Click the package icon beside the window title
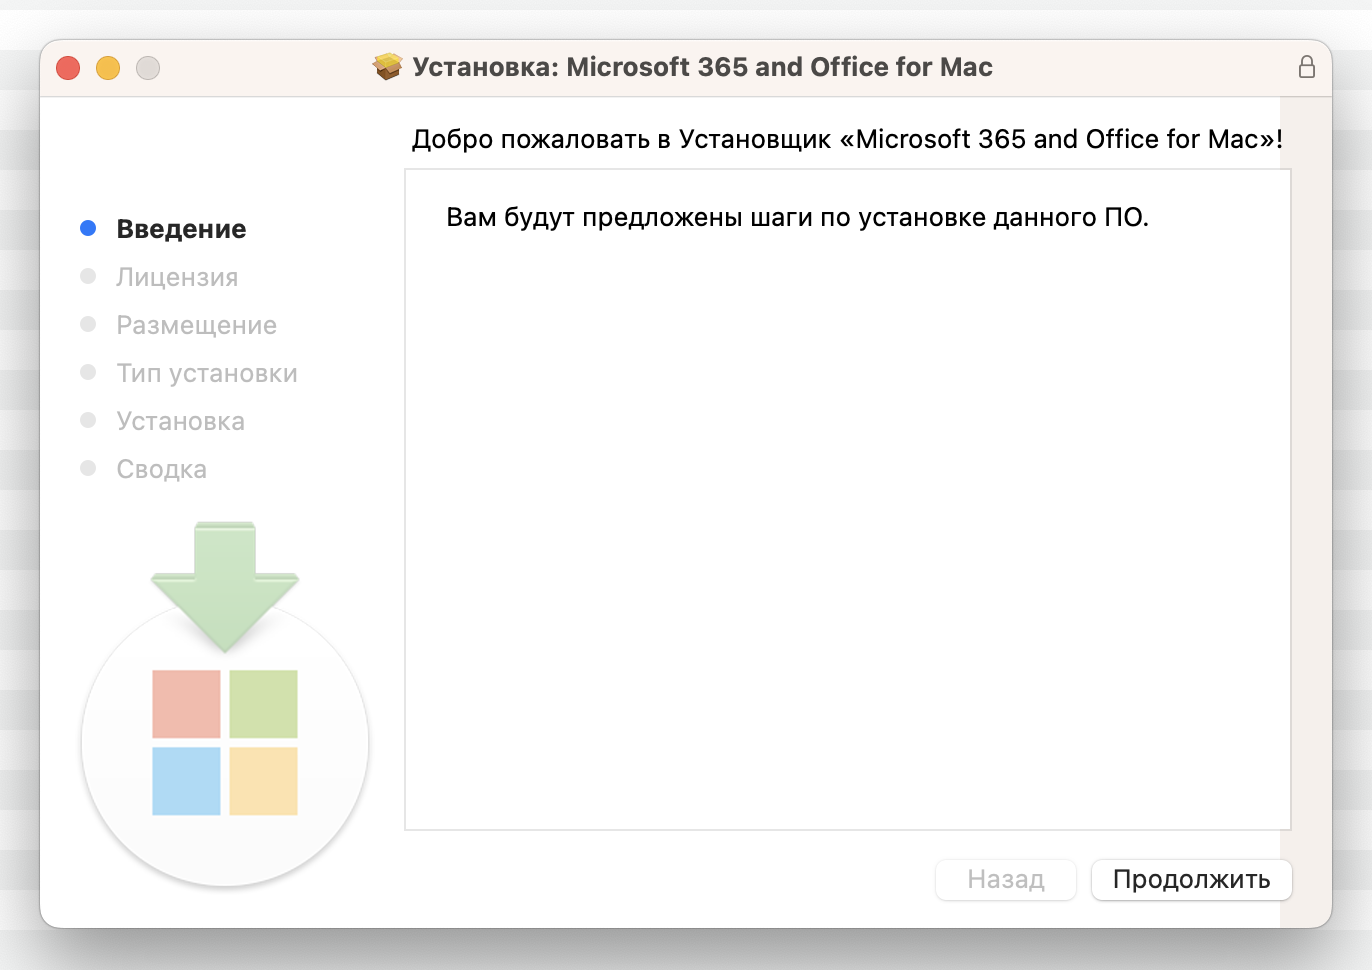This screenshot has width=1372, height=970. (x=387, y=67)
